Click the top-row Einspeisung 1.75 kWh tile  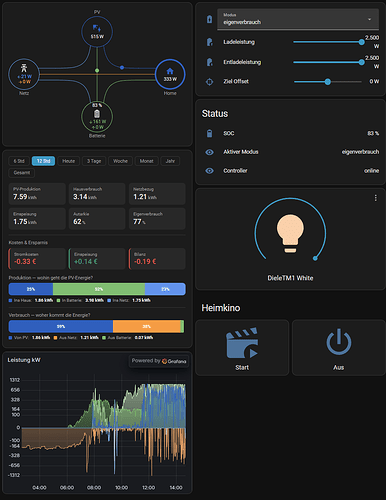(x=37, y=219)
